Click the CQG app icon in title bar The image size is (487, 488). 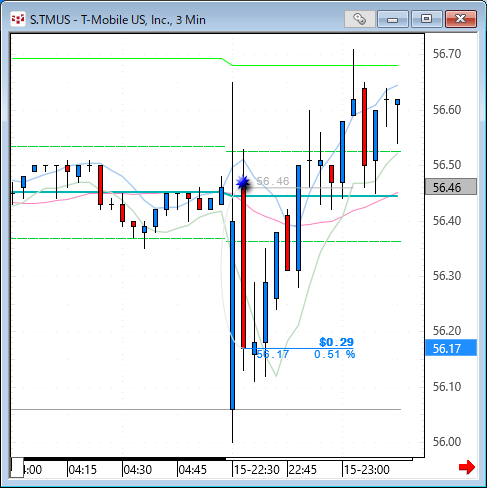tap(18, 19)
